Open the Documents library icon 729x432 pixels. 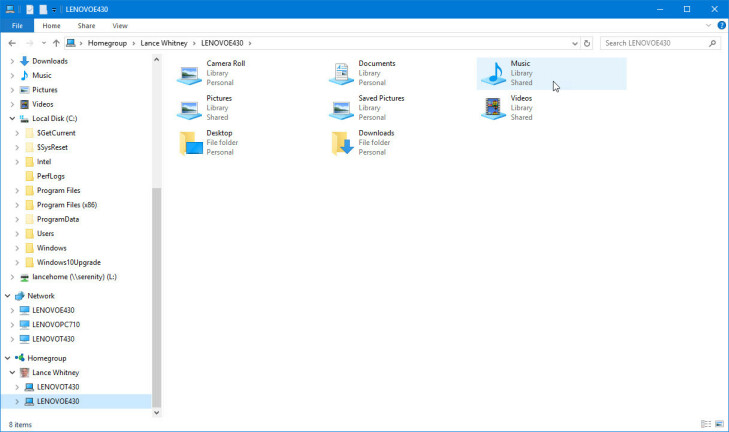click(341, 74)
